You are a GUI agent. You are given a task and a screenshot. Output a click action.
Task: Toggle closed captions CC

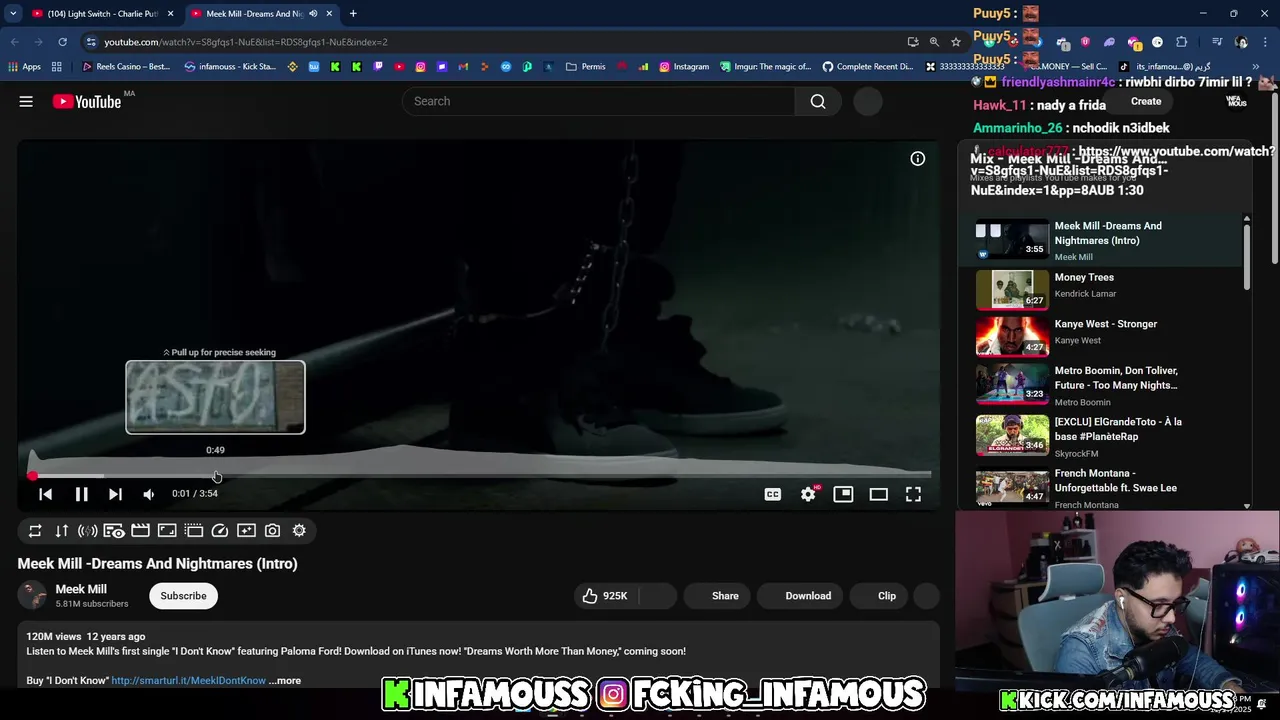773,494
